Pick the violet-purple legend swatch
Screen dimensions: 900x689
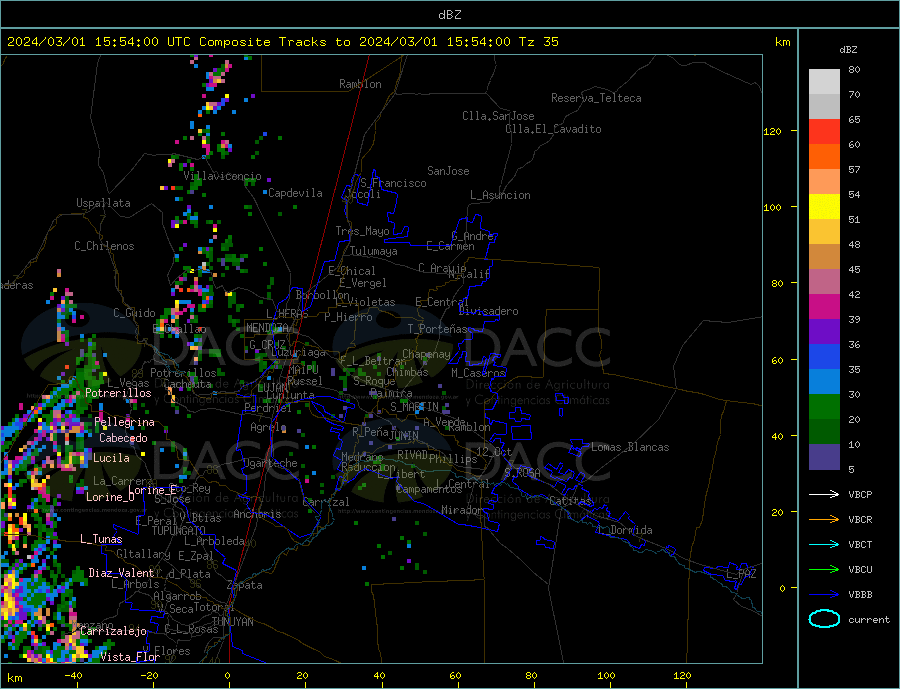(824, 332)
